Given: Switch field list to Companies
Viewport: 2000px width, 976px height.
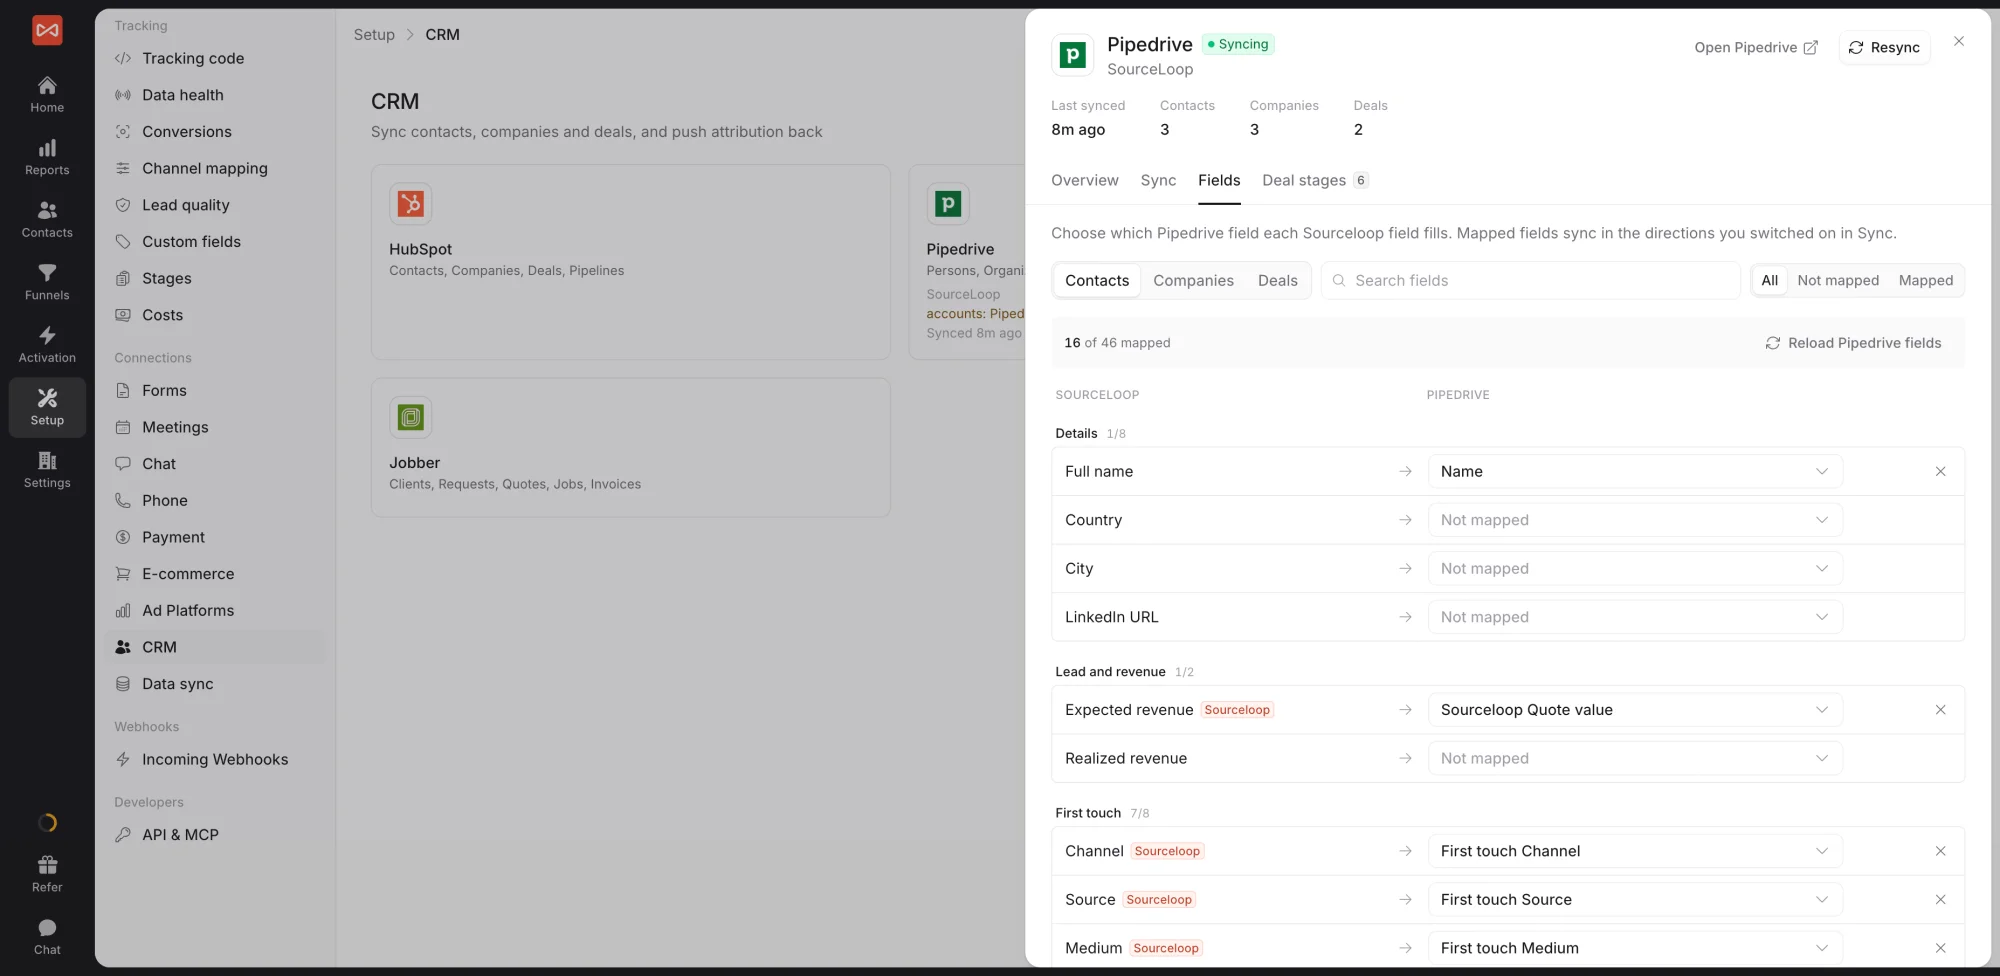Looking at the screenshot, I should tap(1193, 281).
